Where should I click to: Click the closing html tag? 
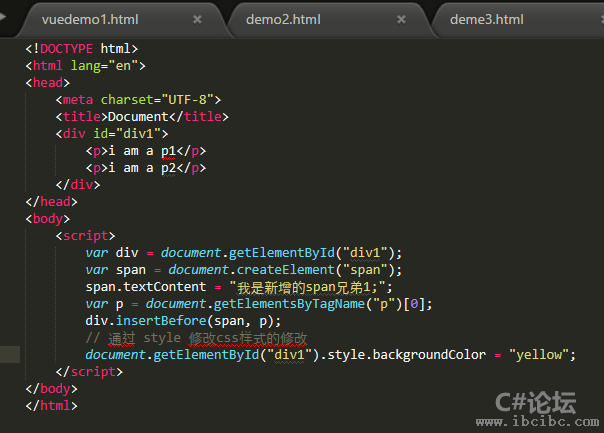tap(51, 405)
